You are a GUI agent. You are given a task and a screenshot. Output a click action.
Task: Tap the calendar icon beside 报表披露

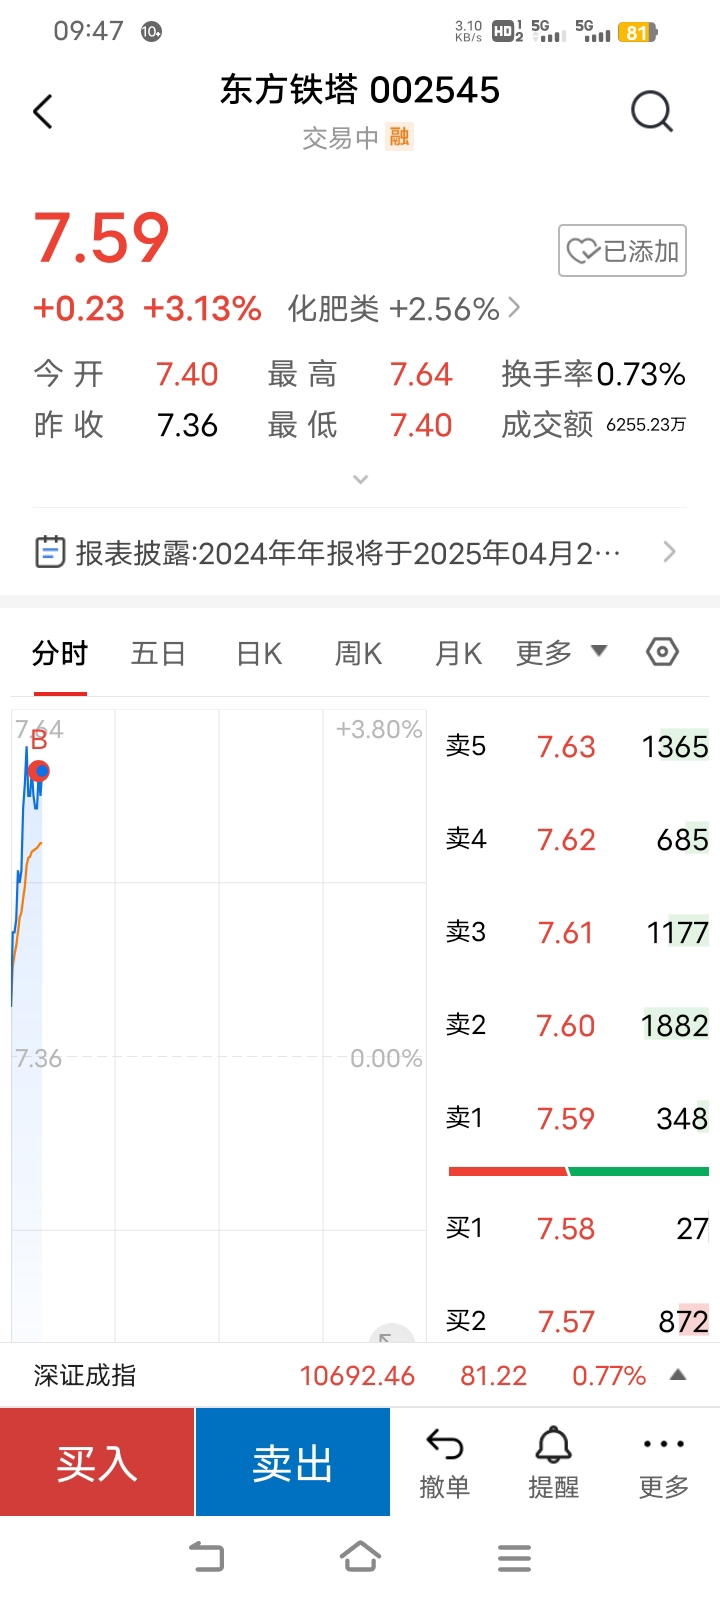[50, 552]
